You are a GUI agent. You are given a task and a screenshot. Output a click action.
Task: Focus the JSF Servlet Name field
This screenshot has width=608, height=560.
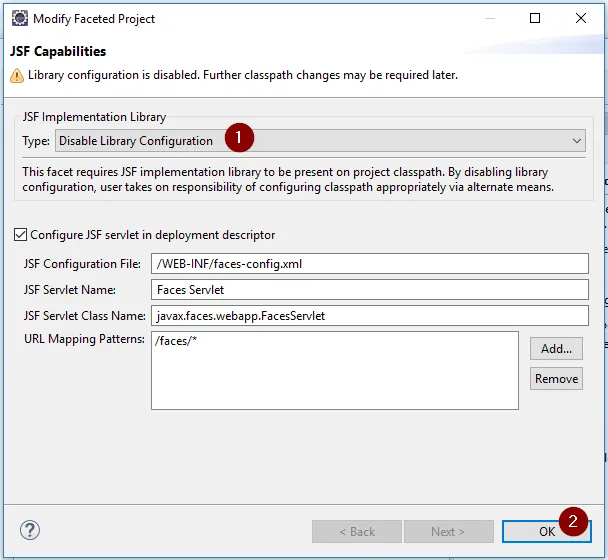pyautogui.click(x=370, y=290)
